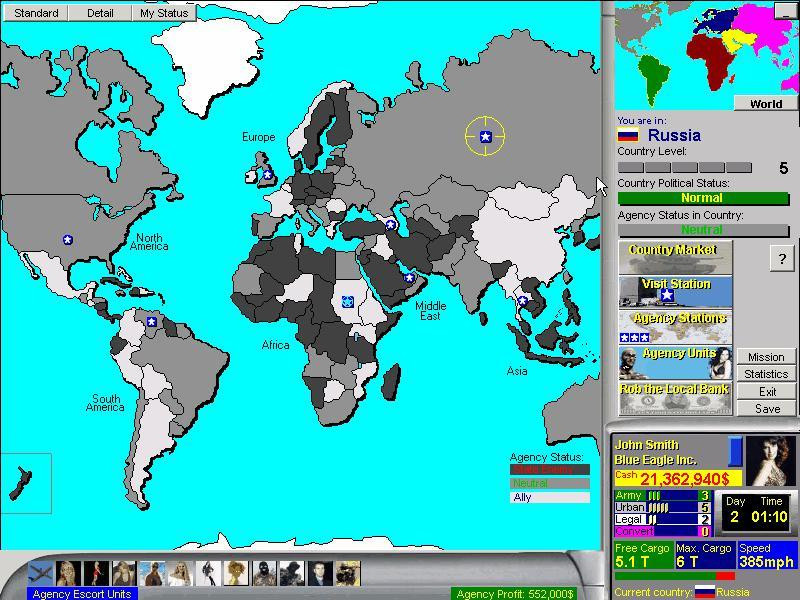The width and height of the screenshot is (800, 600).
Task: Switch to the Detail map view tab
Action: 100,13
